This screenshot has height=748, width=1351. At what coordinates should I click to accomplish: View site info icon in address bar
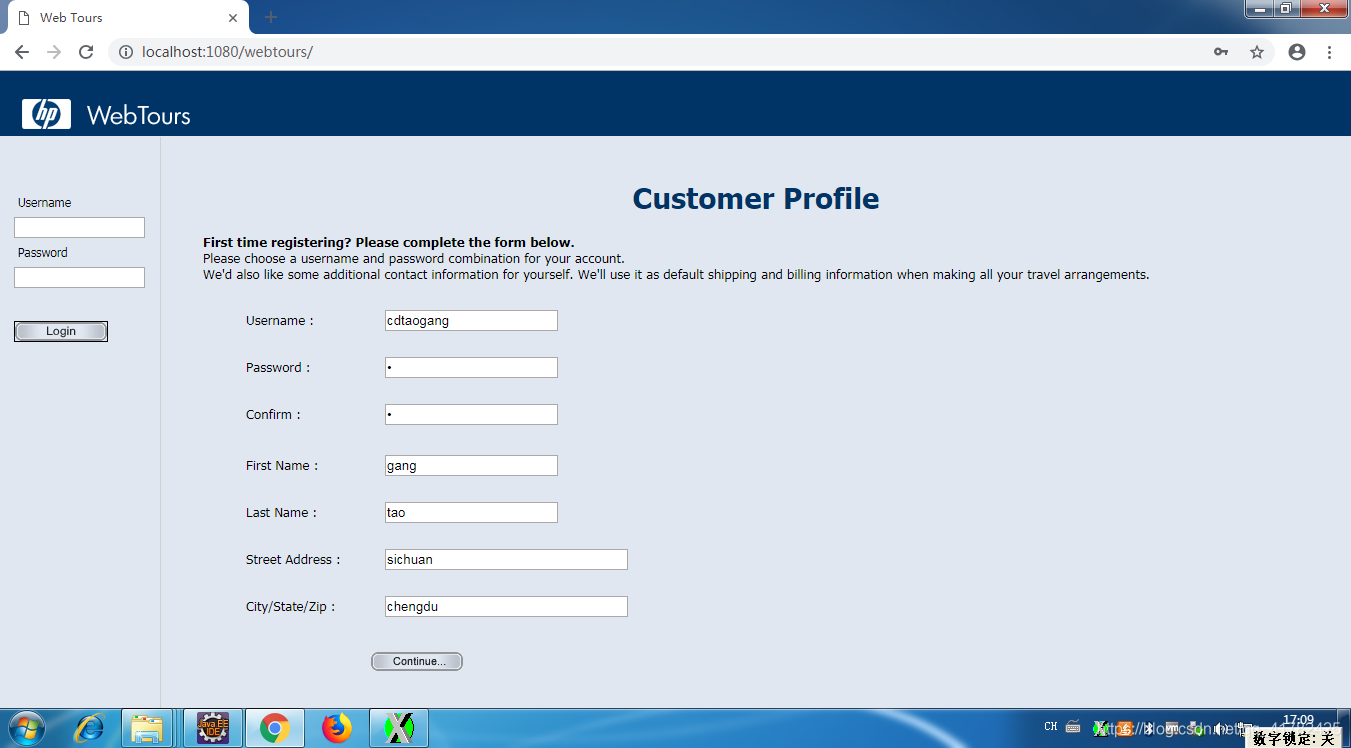[126, 52]
